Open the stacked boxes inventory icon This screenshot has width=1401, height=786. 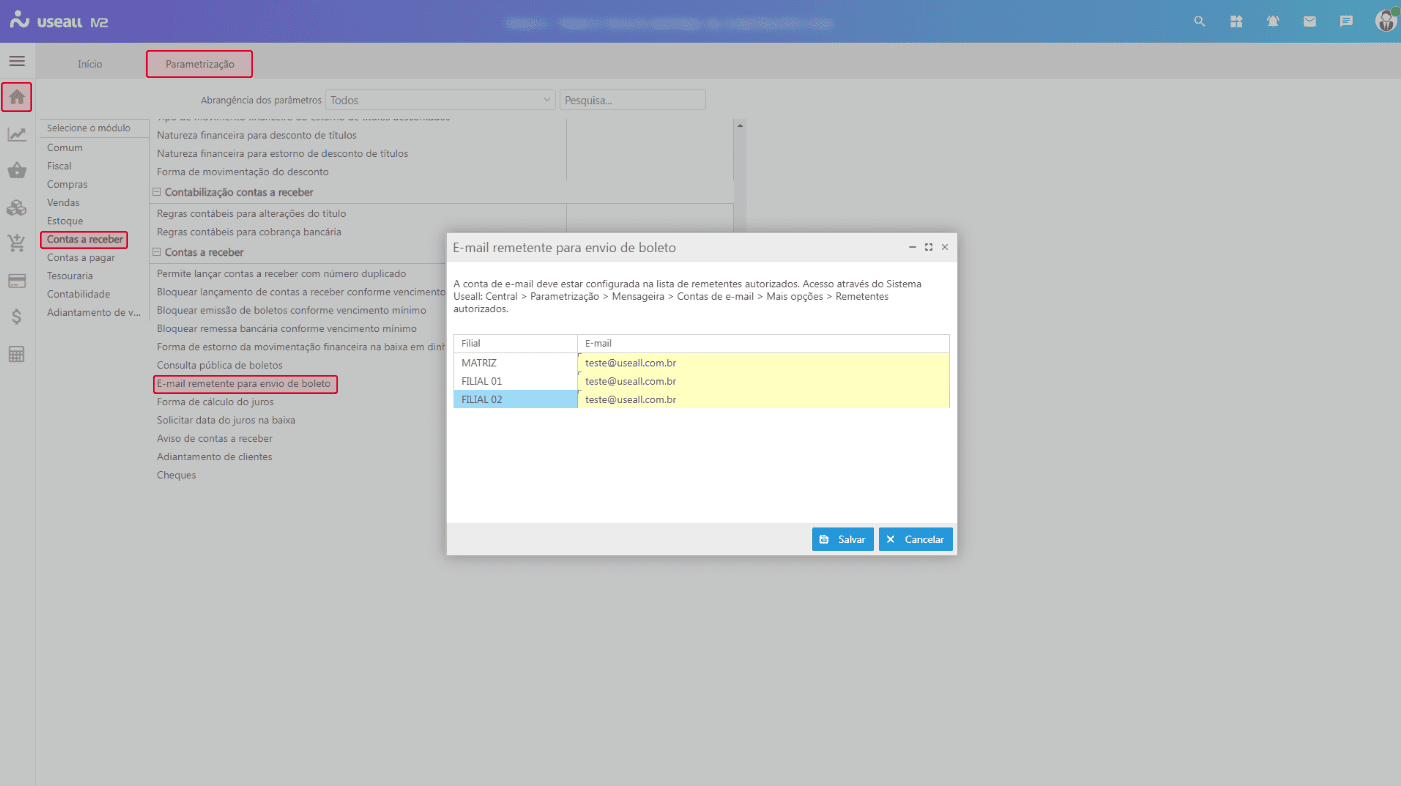(x=17, y=208)
